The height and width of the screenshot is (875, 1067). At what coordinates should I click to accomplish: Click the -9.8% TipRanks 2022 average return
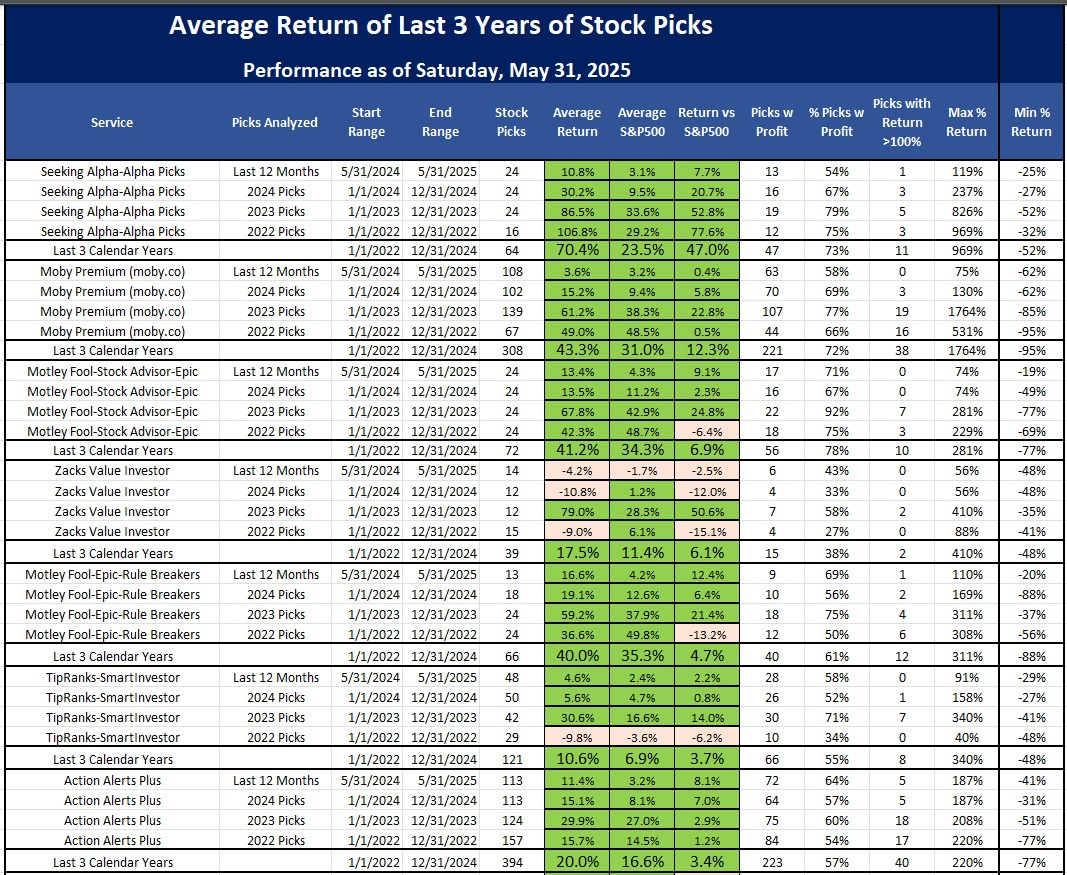coord(576,738)
